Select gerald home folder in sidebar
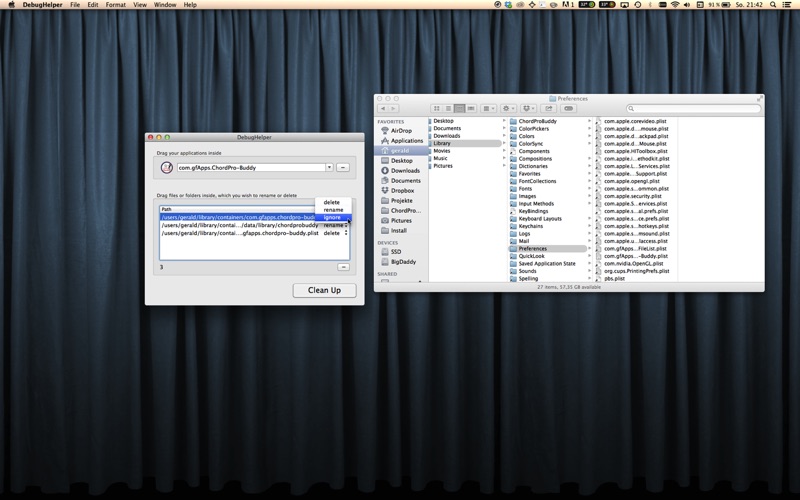The width and height of the screenshot is (800, 500). (401, 151)
